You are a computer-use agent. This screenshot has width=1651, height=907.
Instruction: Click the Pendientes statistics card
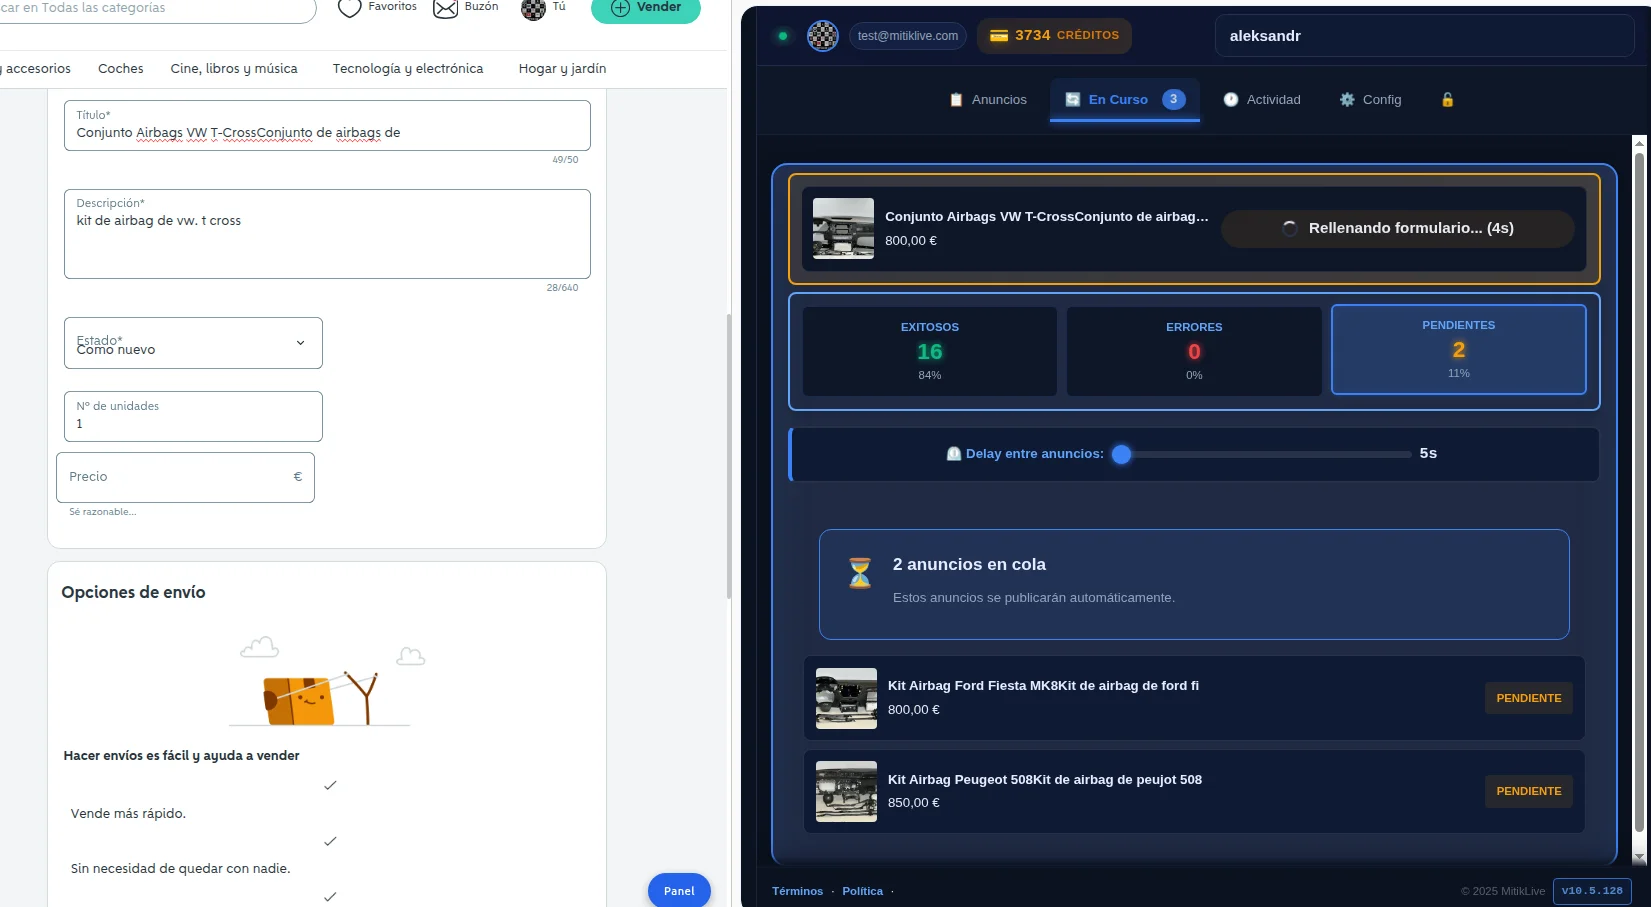click(x=1458, y=349)
